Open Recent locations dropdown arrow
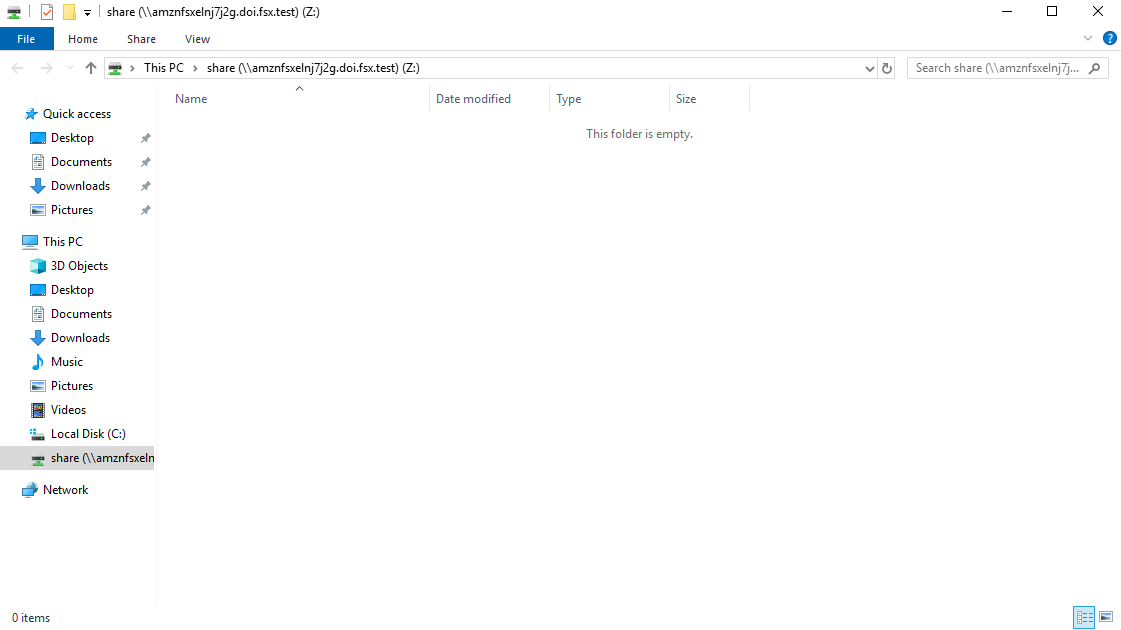 point(70,68)
